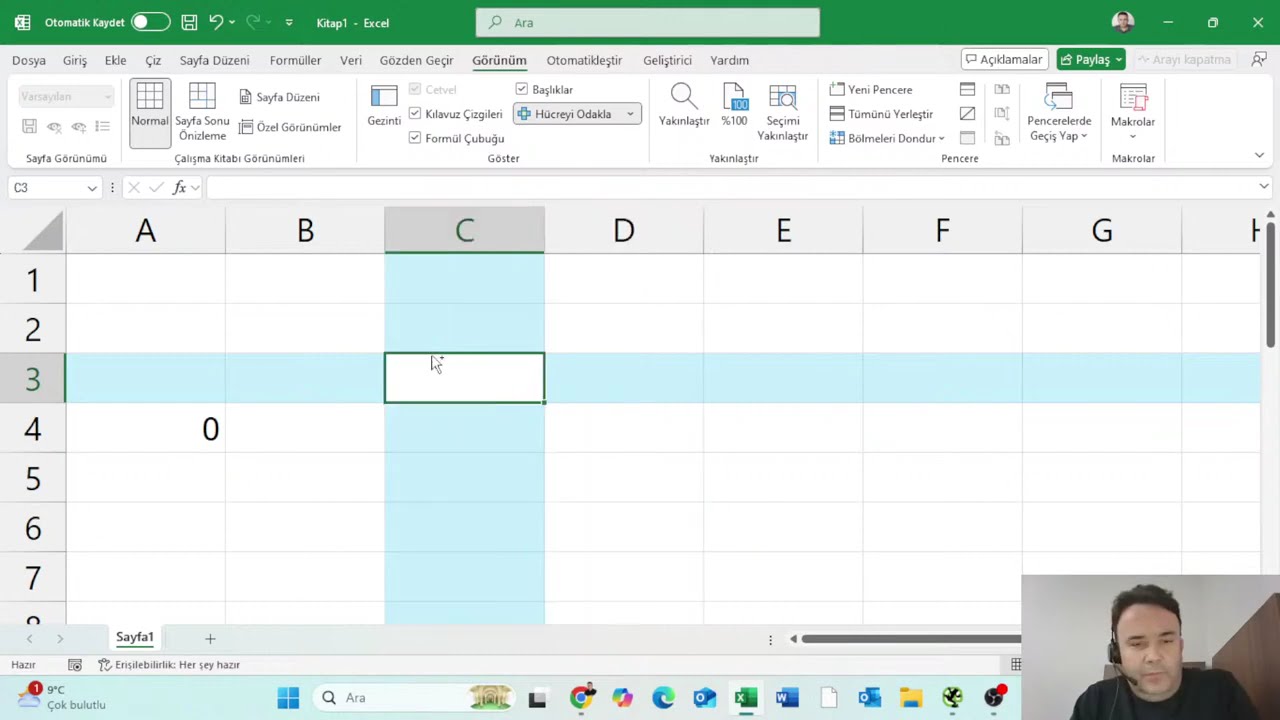Switch to the Giriş tab
This screenshot has width=1280, height=720.
point(75,60)
